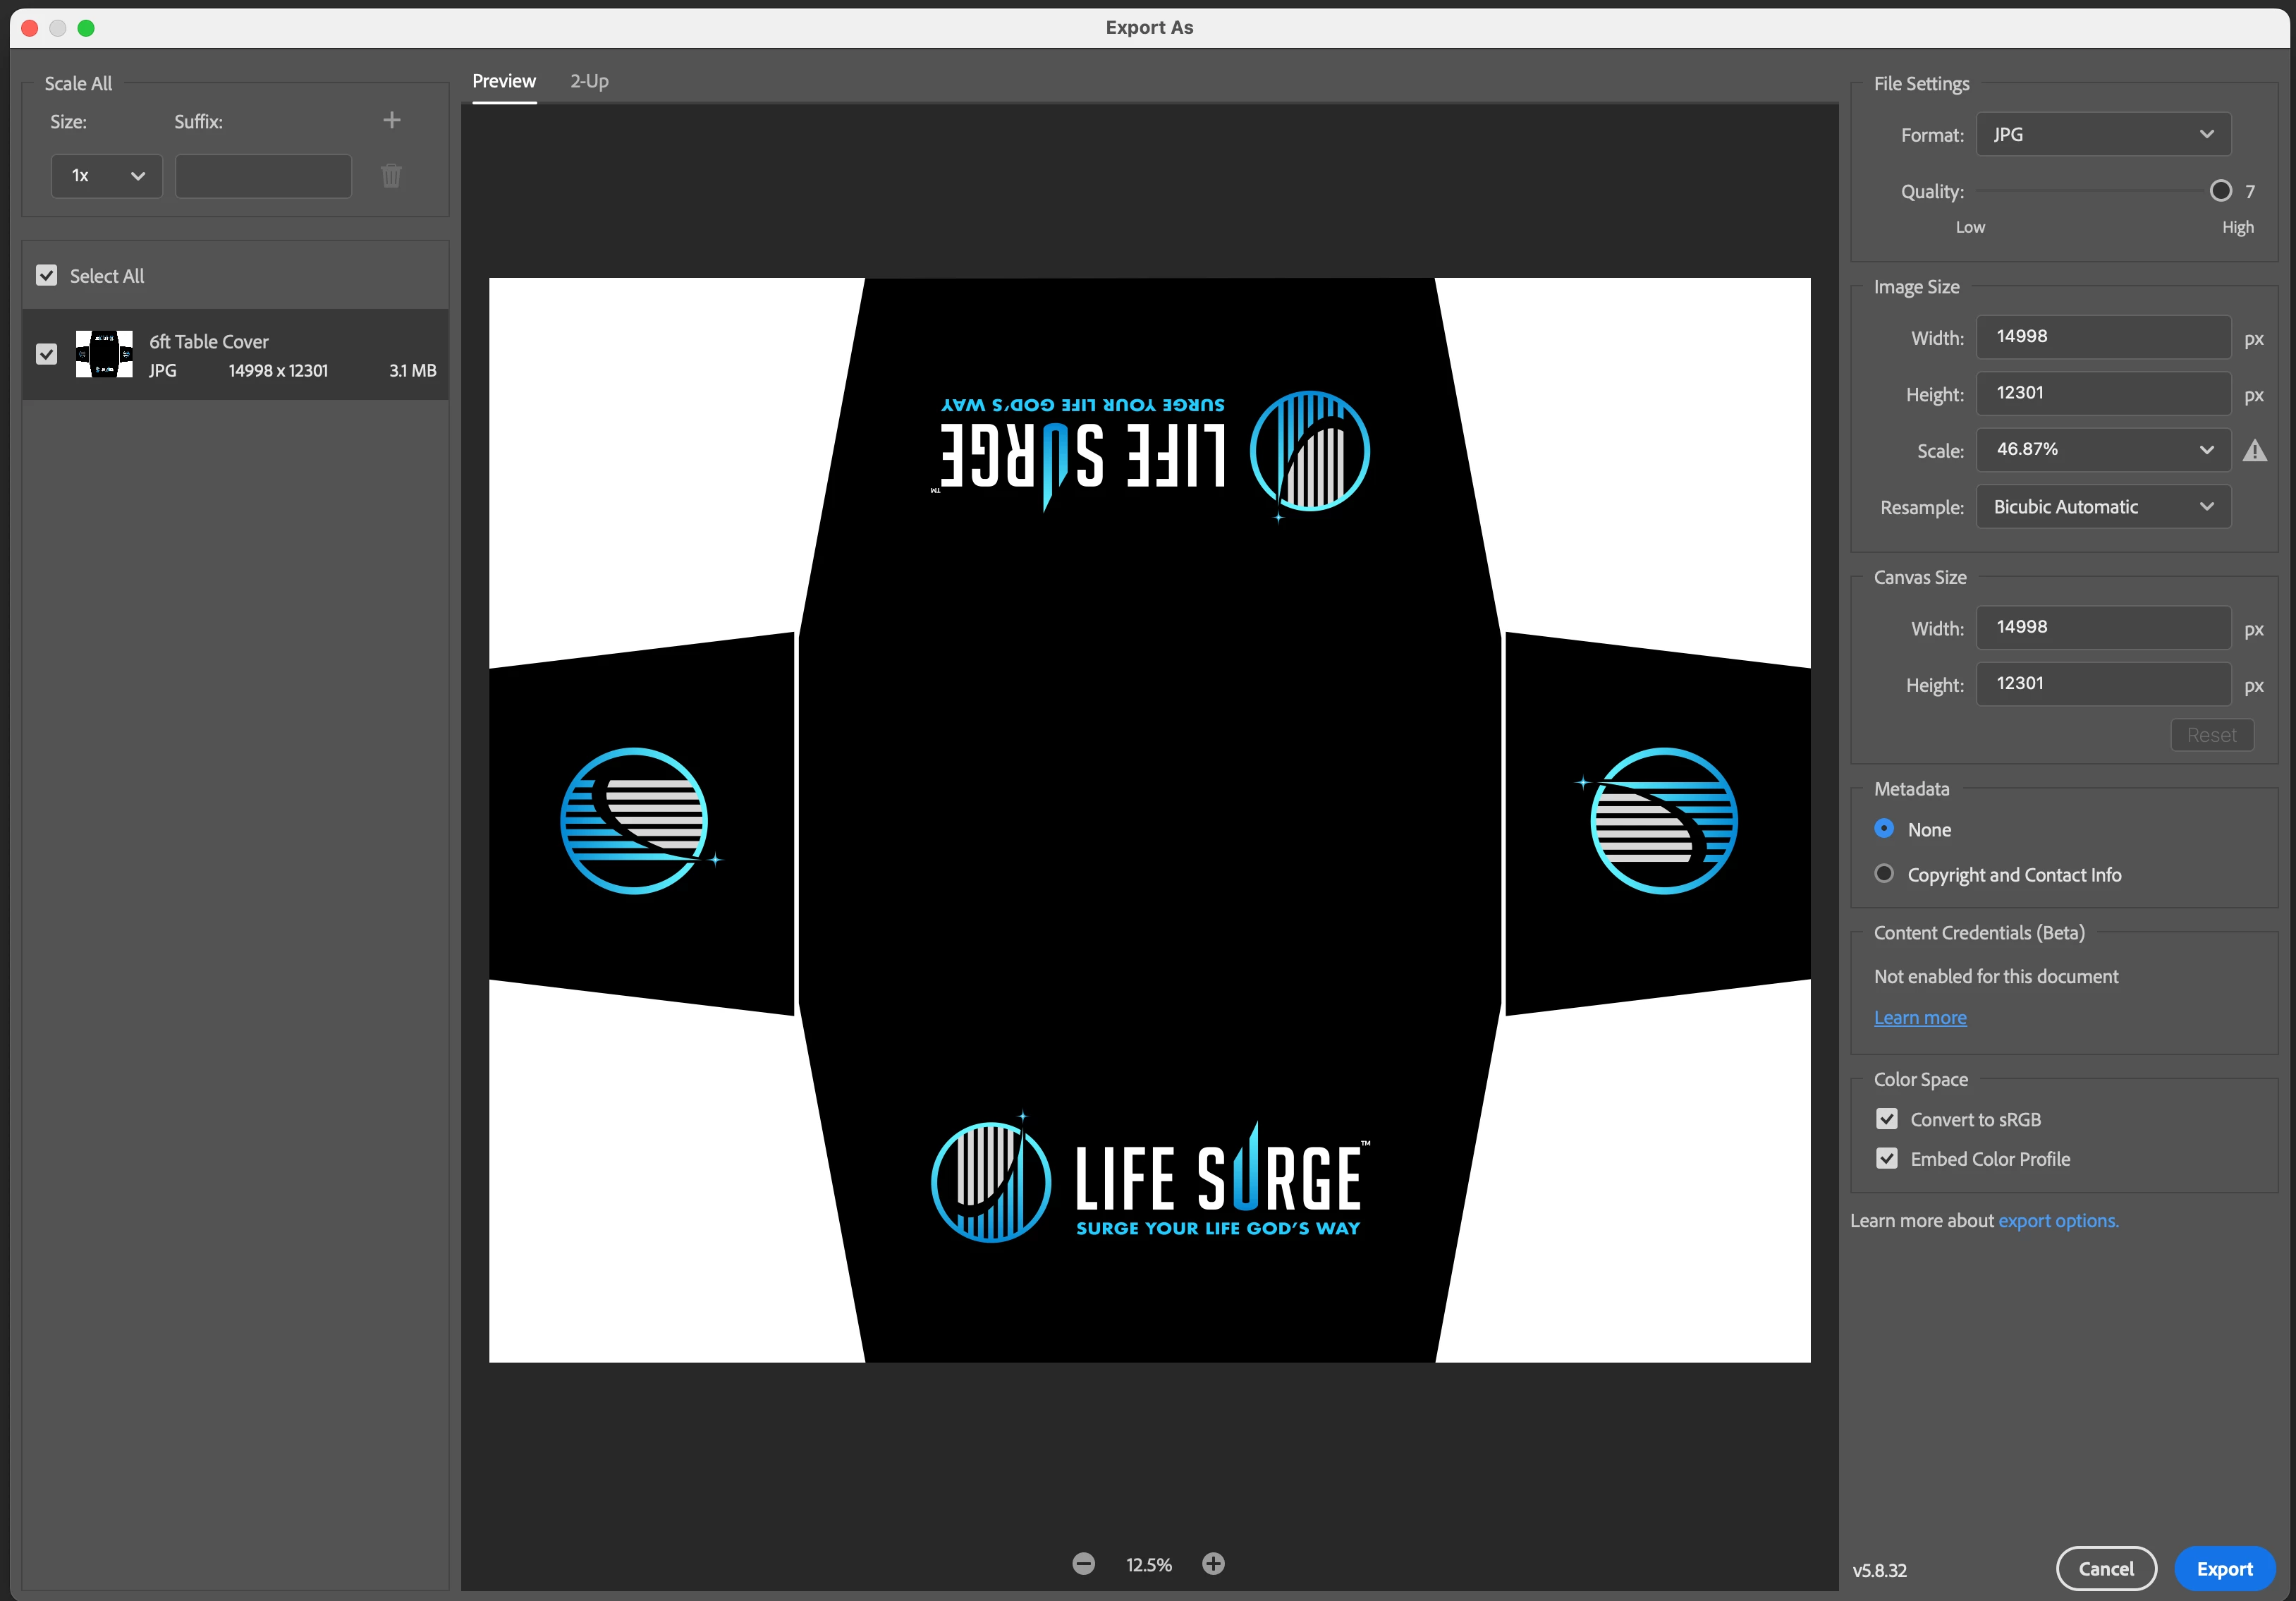The width and height of the screenshot is (2296, 1601).
Task: Expand the 1x Size dropdown
Action: [107, 176]
